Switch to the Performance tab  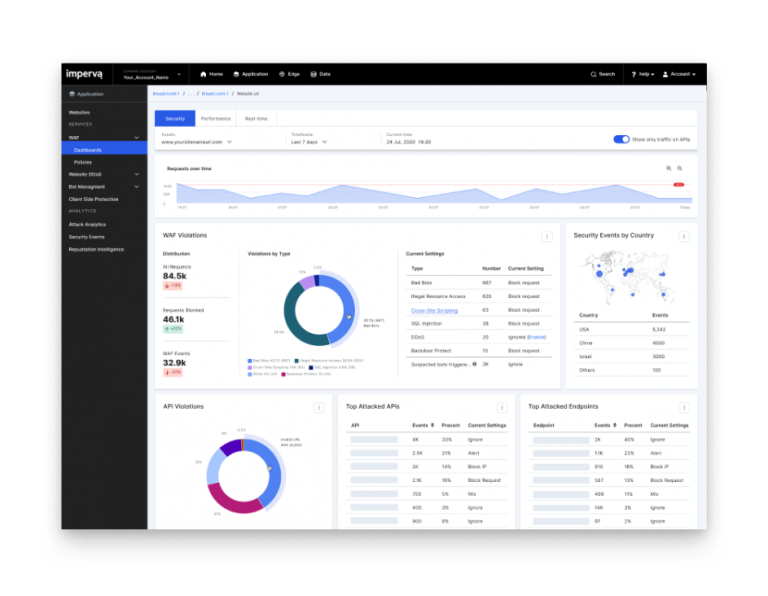[215, 118]
